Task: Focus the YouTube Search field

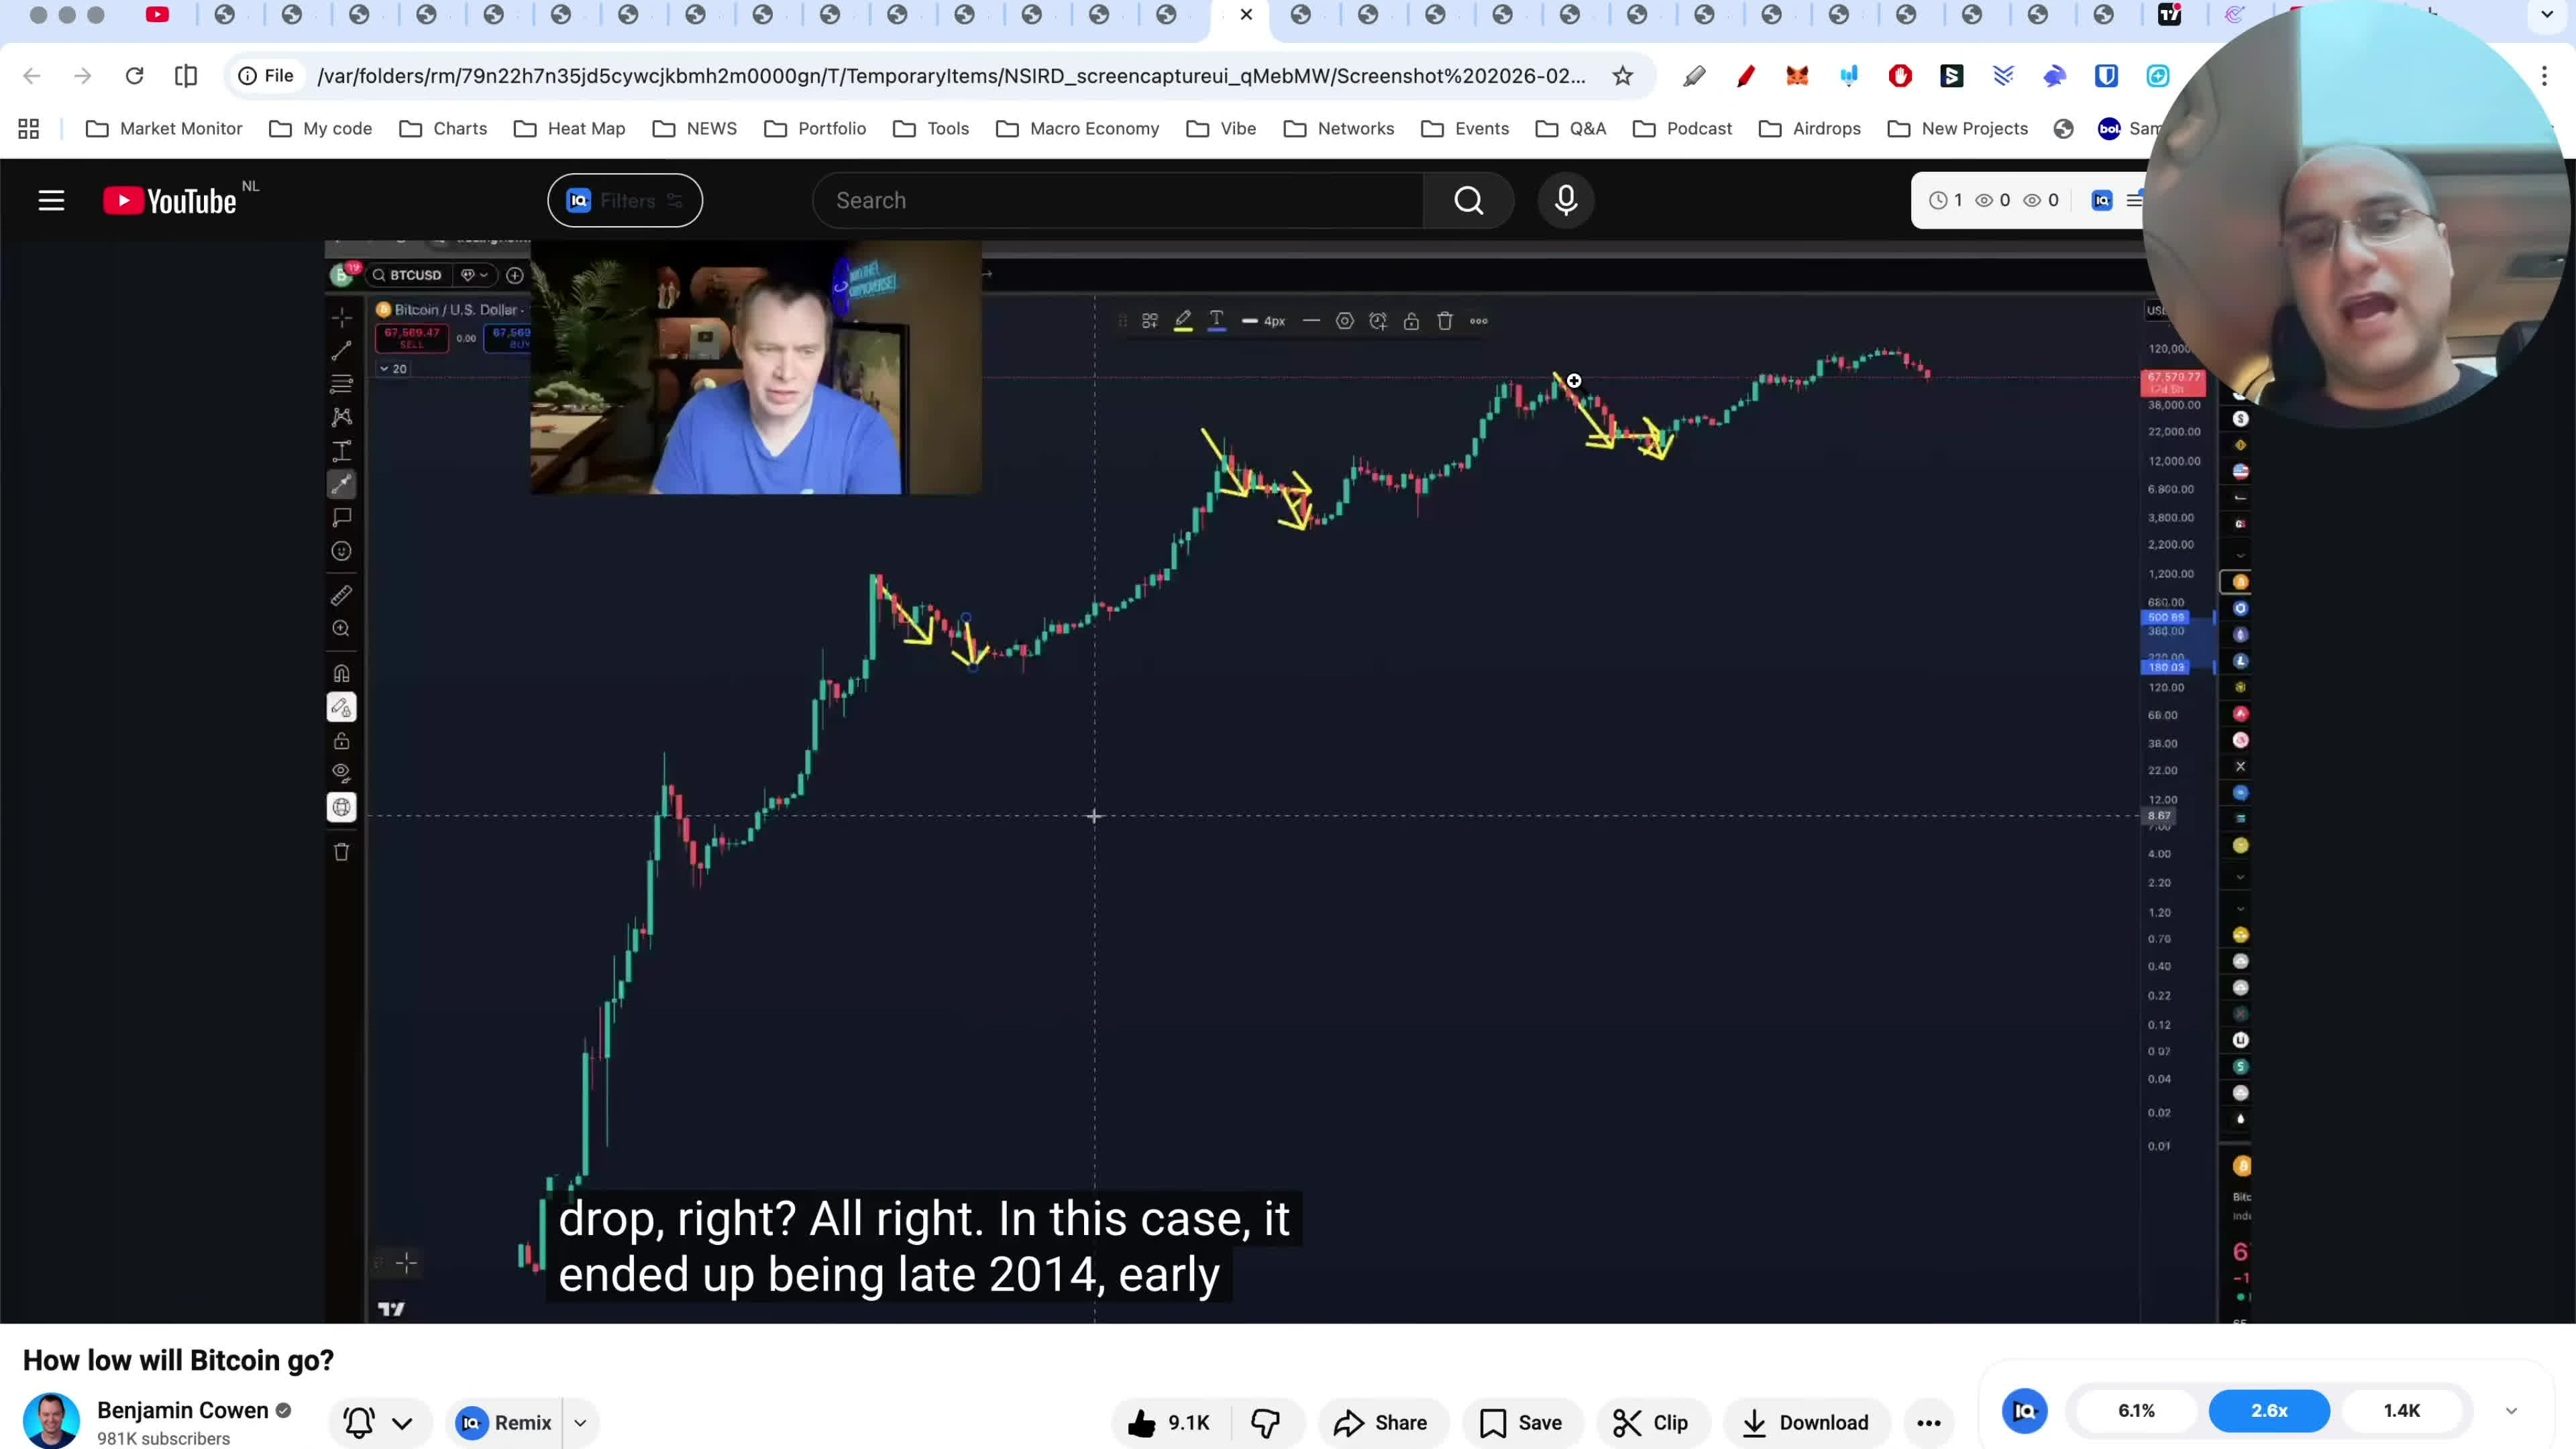Action: [x=1118, y=201]
